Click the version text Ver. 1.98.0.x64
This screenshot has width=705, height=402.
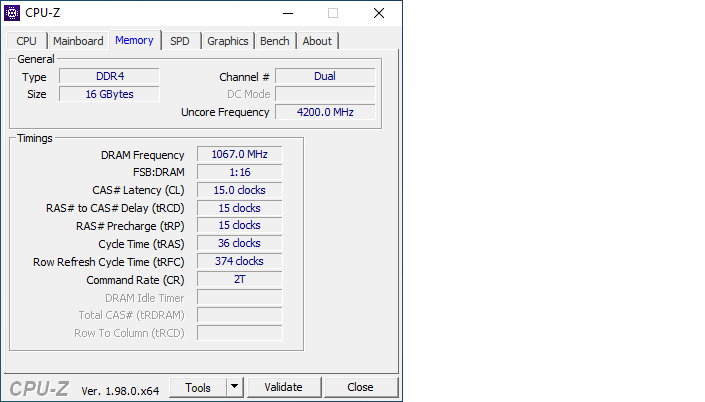[120, 391]
